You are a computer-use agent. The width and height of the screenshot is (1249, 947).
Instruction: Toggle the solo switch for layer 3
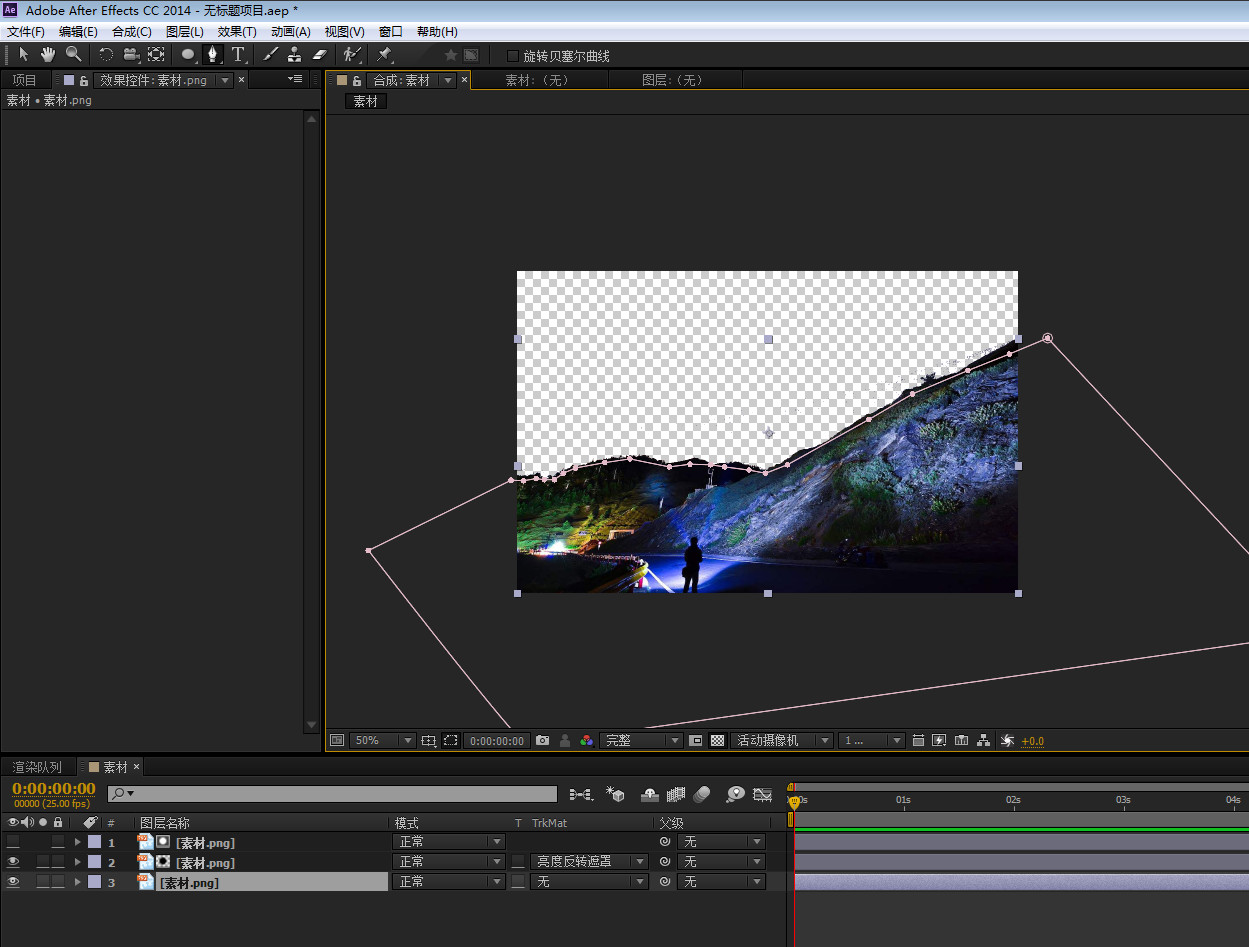[x=43, y=882]
